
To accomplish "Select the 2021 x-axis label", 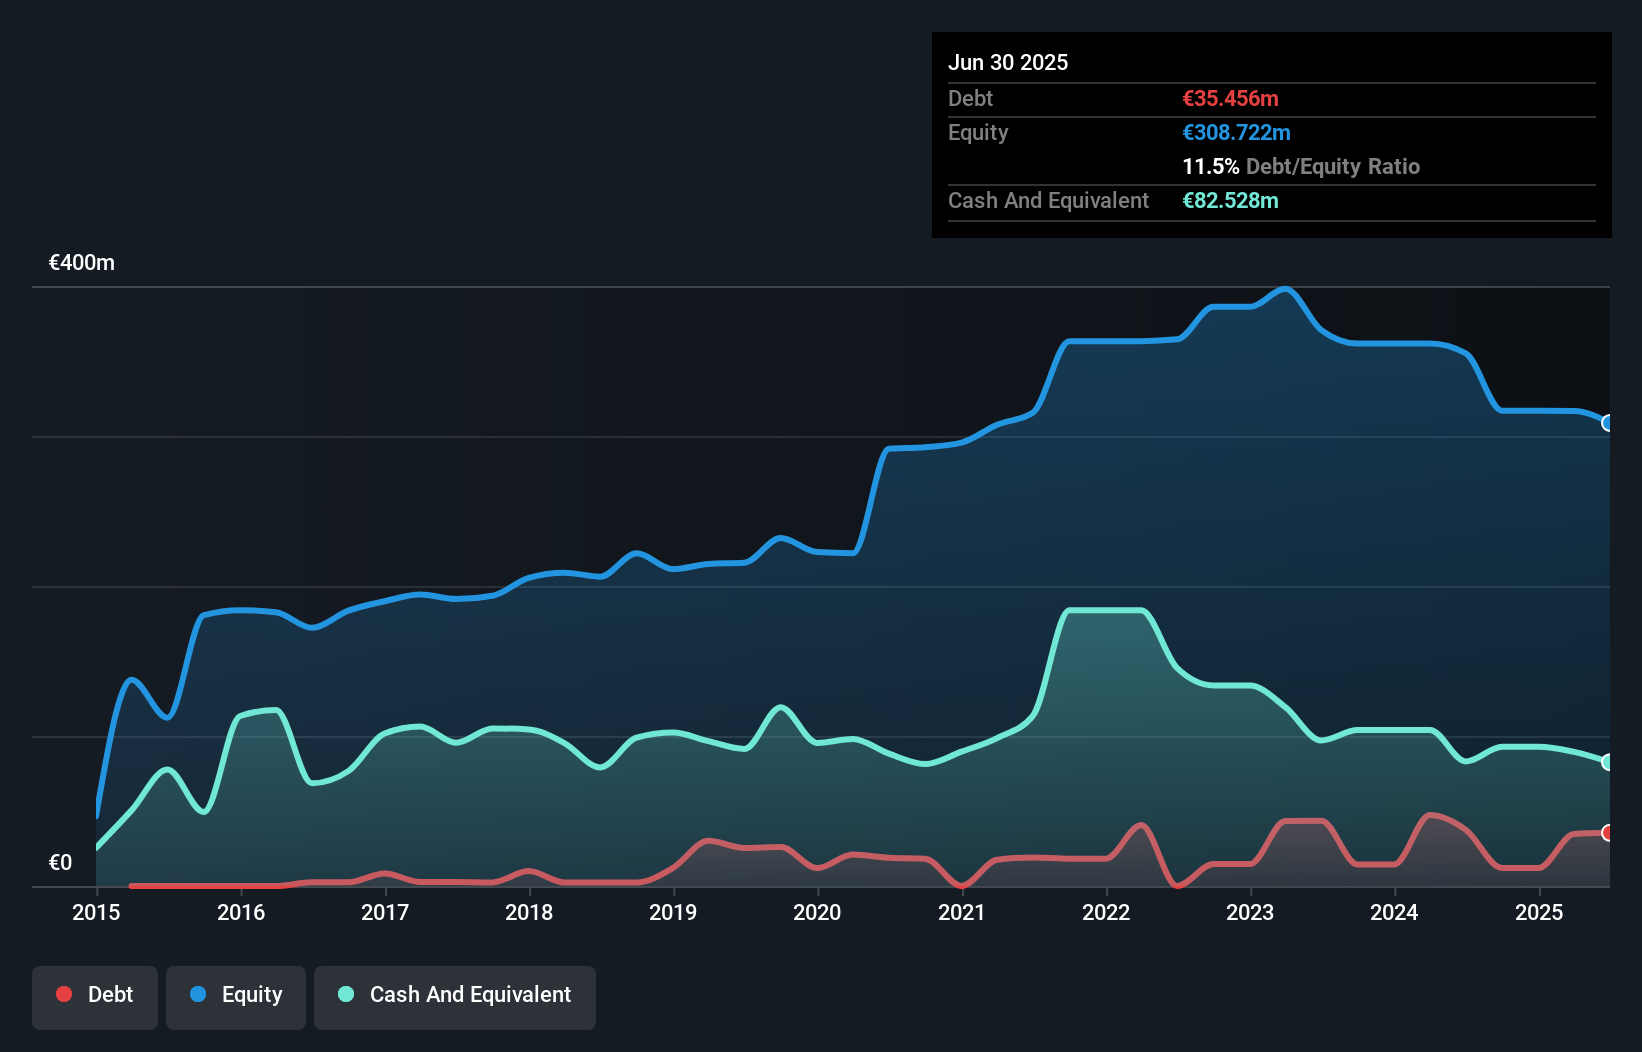I will [x=961, y=912].
